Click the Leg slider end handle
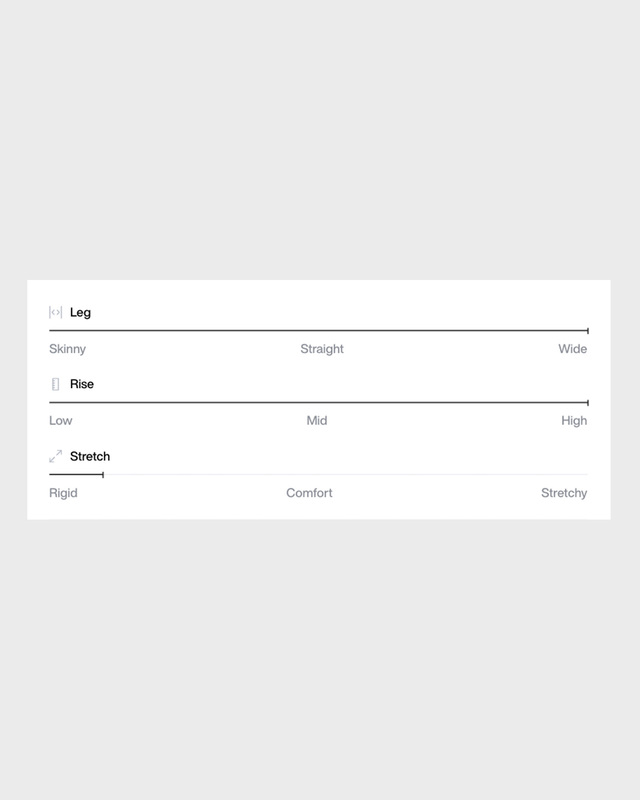The image size is (640, 800). [x=587, y=330]
